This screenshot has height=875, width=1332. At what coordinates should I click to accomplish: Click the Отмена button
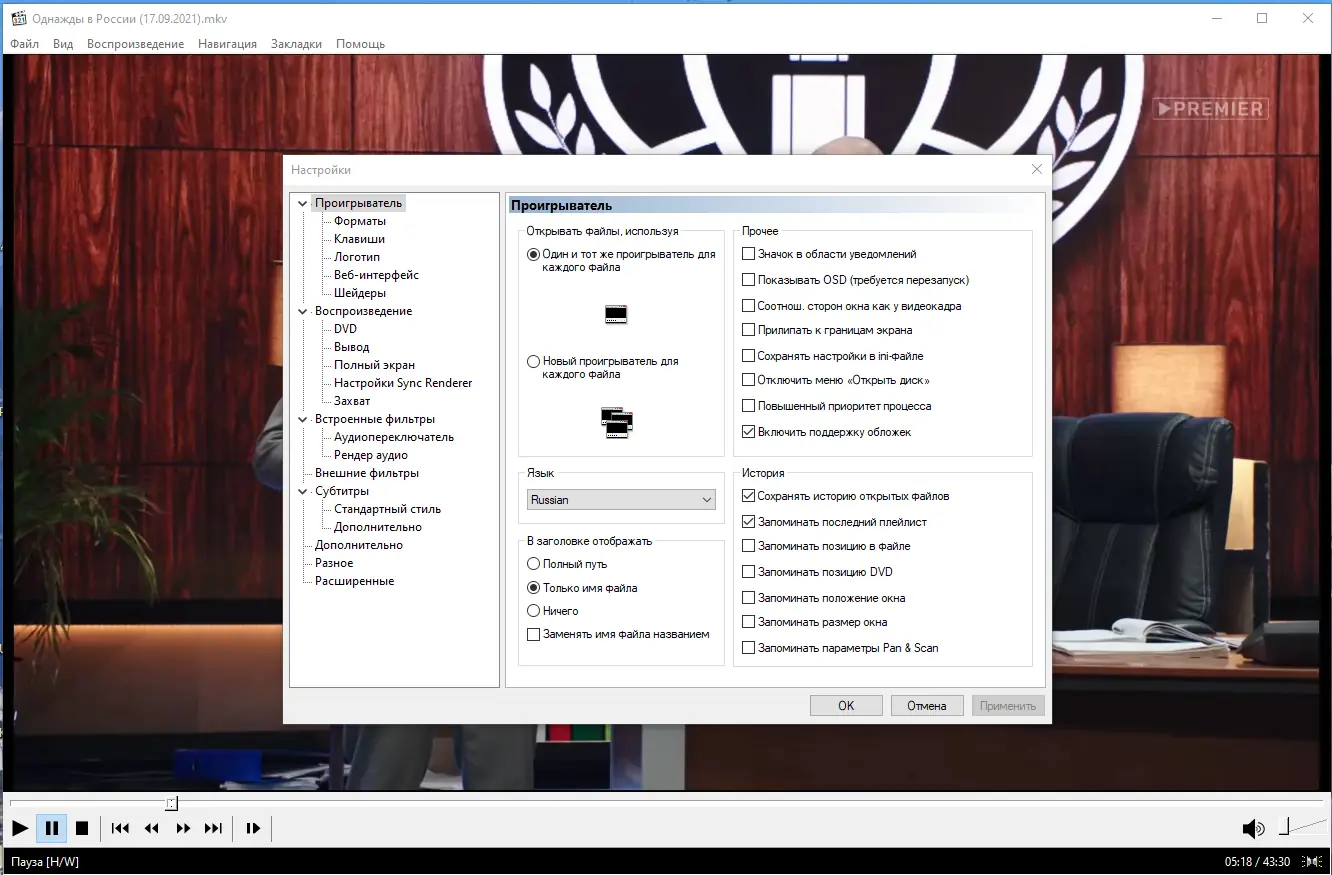click(927, 706)
